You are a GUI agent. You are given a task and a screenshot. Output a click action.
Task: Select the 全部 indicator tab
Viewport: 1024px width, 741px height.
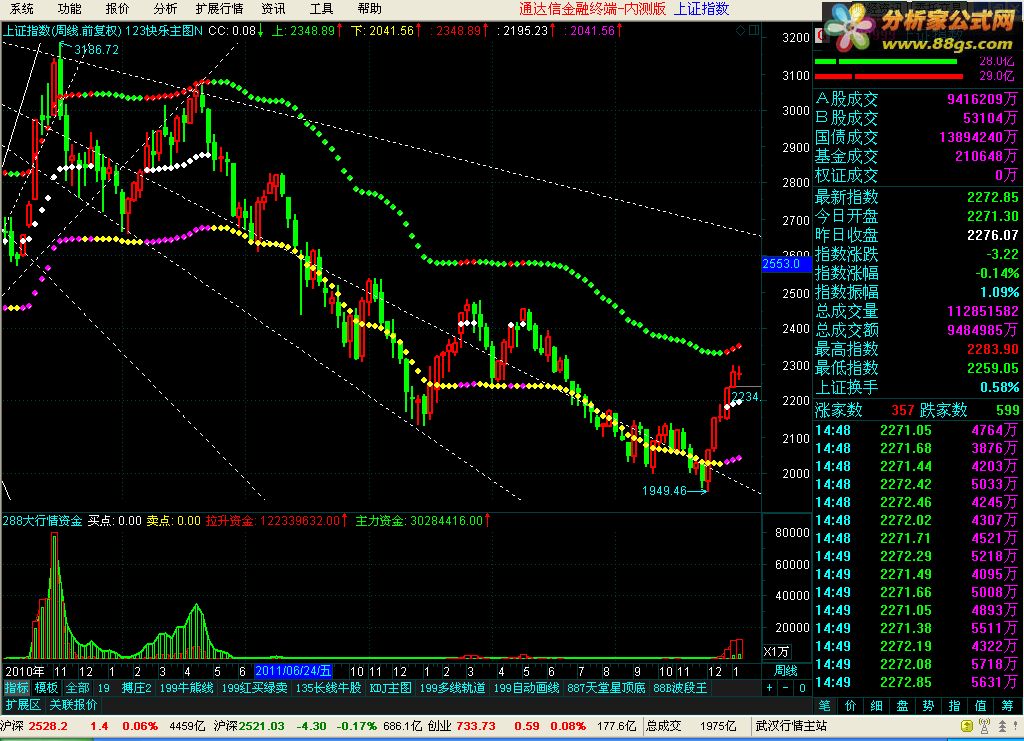tap(77, 687)
